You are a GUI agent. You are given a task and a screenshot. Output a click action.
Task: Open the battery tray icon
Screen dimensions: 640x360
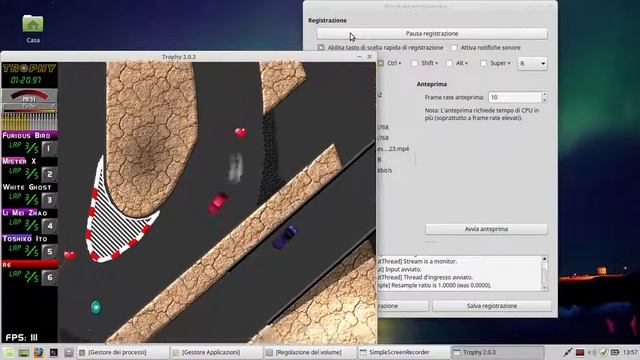coord(615,352)
